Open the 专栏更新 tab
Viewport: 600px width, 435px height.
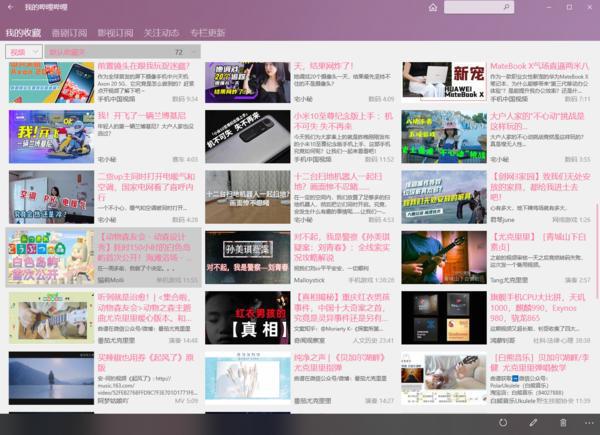[x=208, y=33]
